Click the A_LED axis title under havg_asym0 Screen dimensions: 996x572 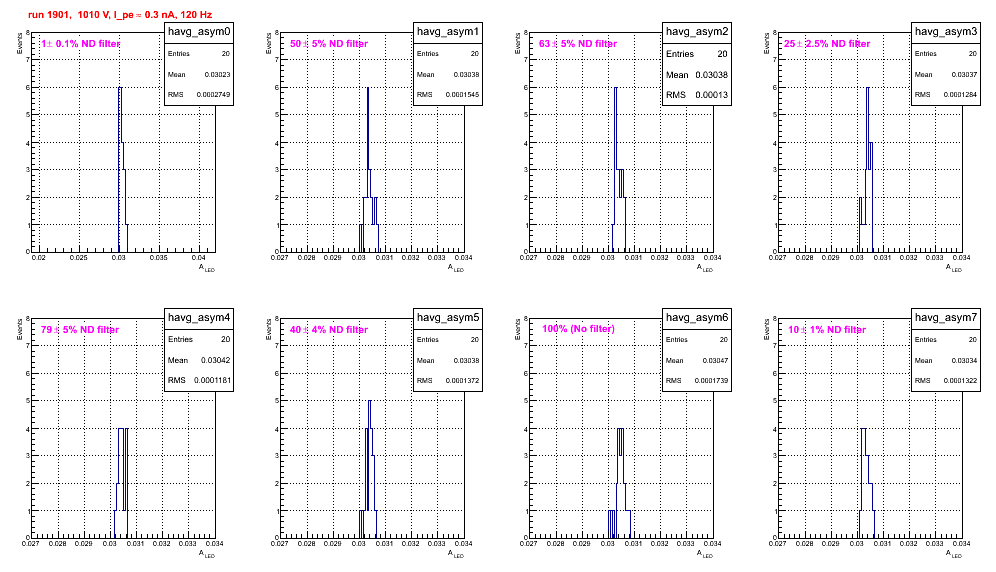click(x=207, y=268)
